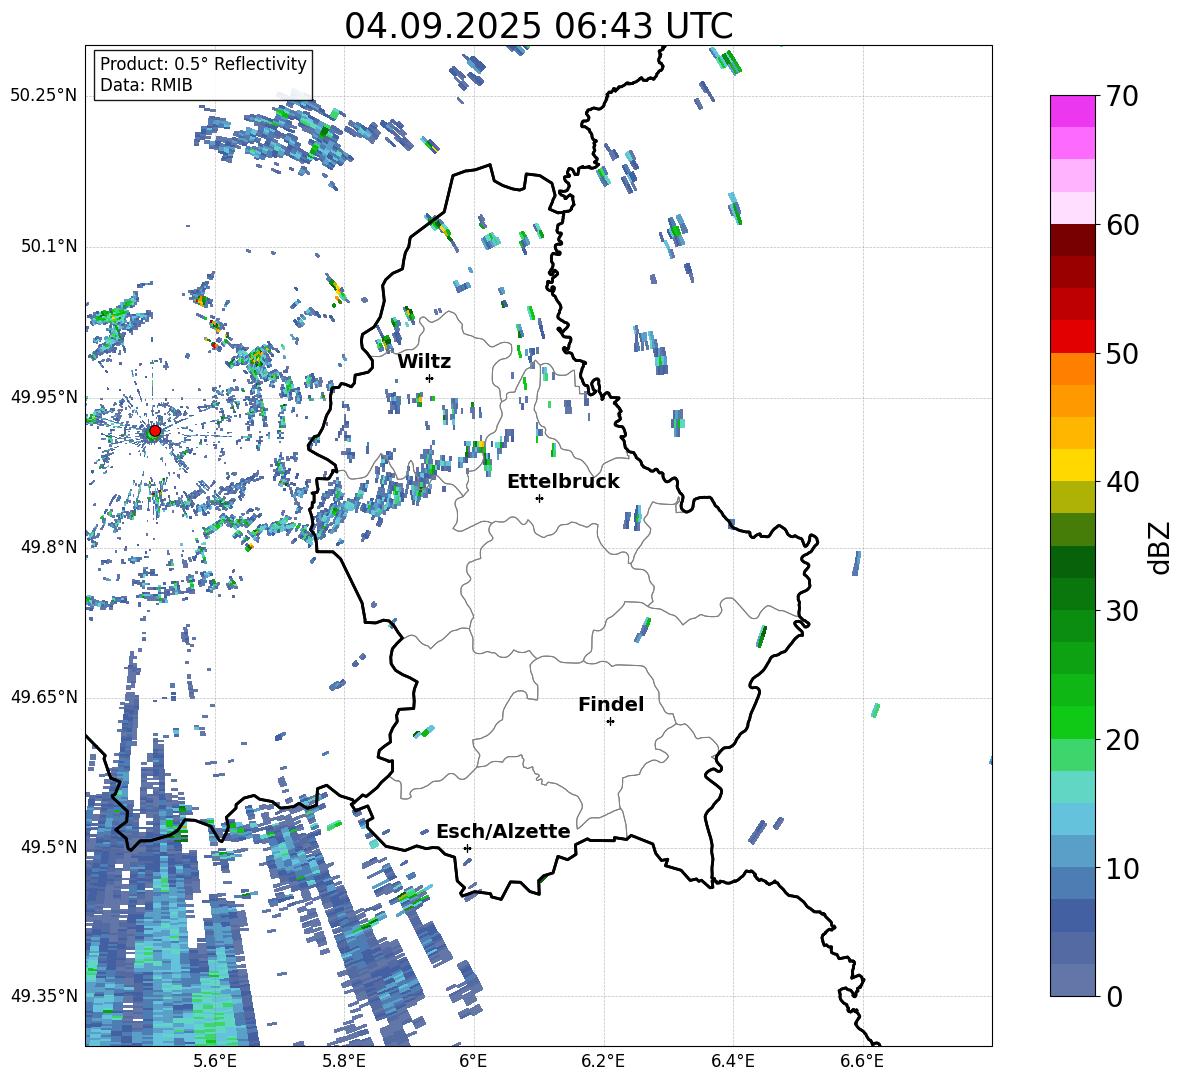1184x1081 pixels.
Task: Click the 6.2°E longitude label
Action: pos(603,1062)
